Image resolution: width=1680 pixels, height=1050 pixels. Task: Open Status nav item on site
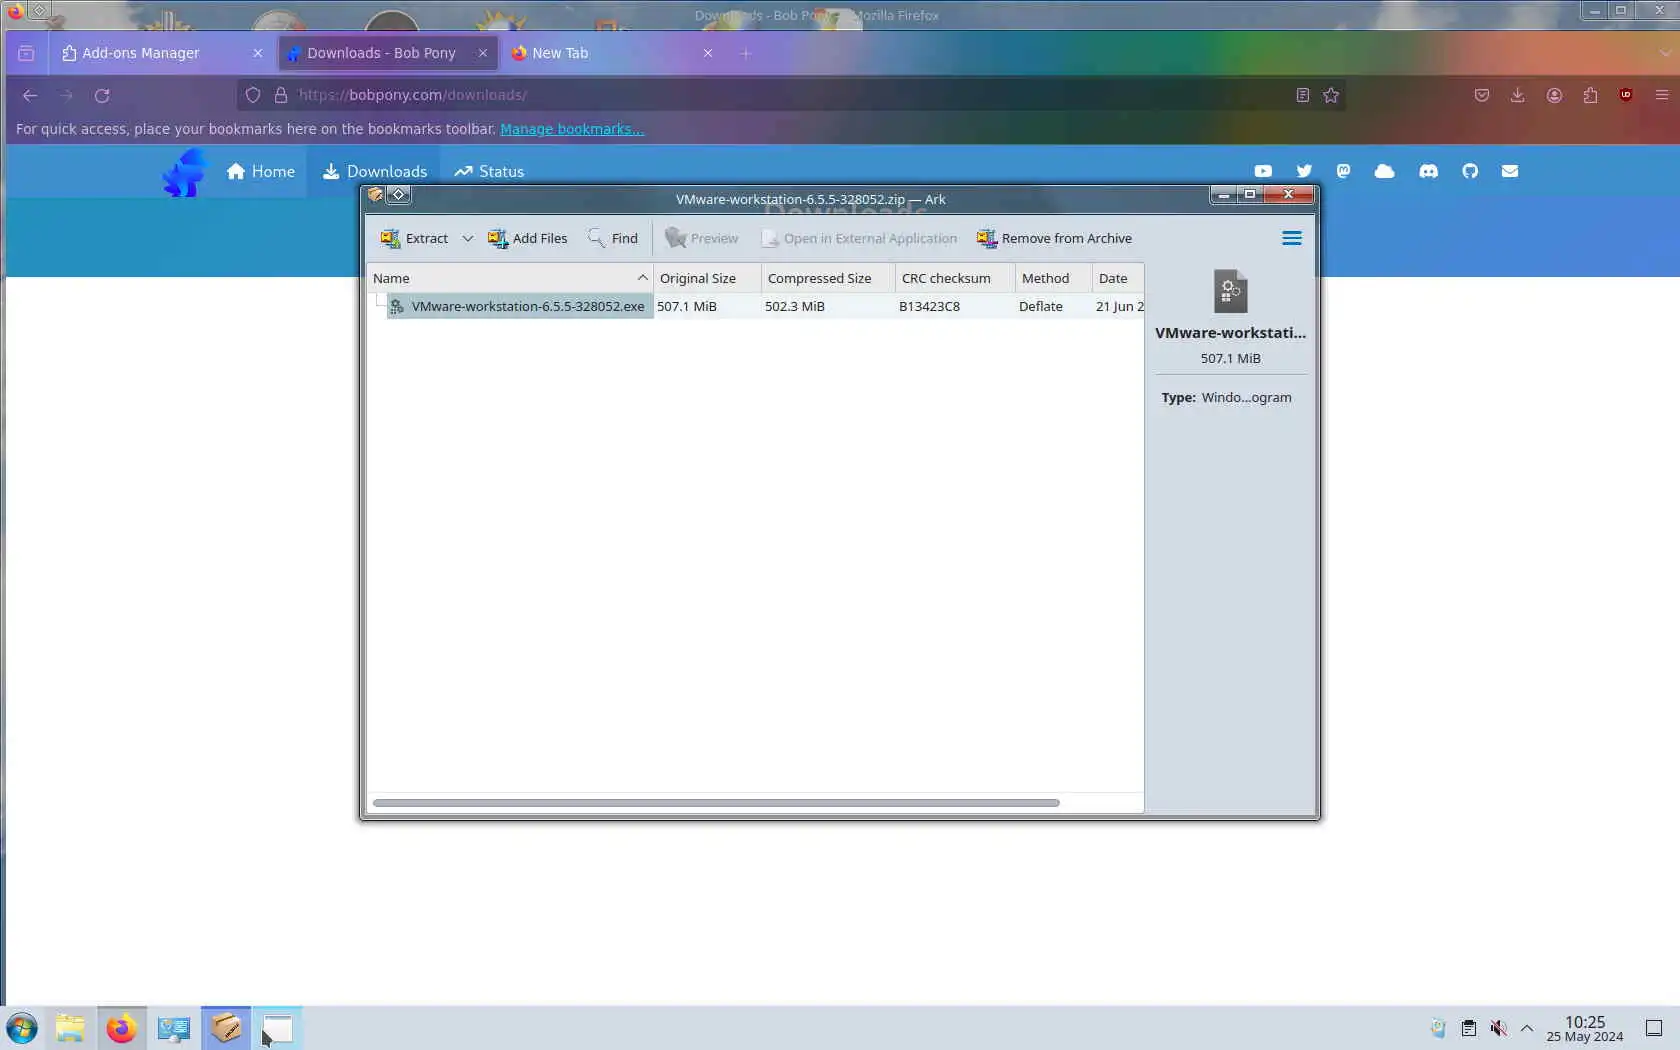[x=489, y=171]
